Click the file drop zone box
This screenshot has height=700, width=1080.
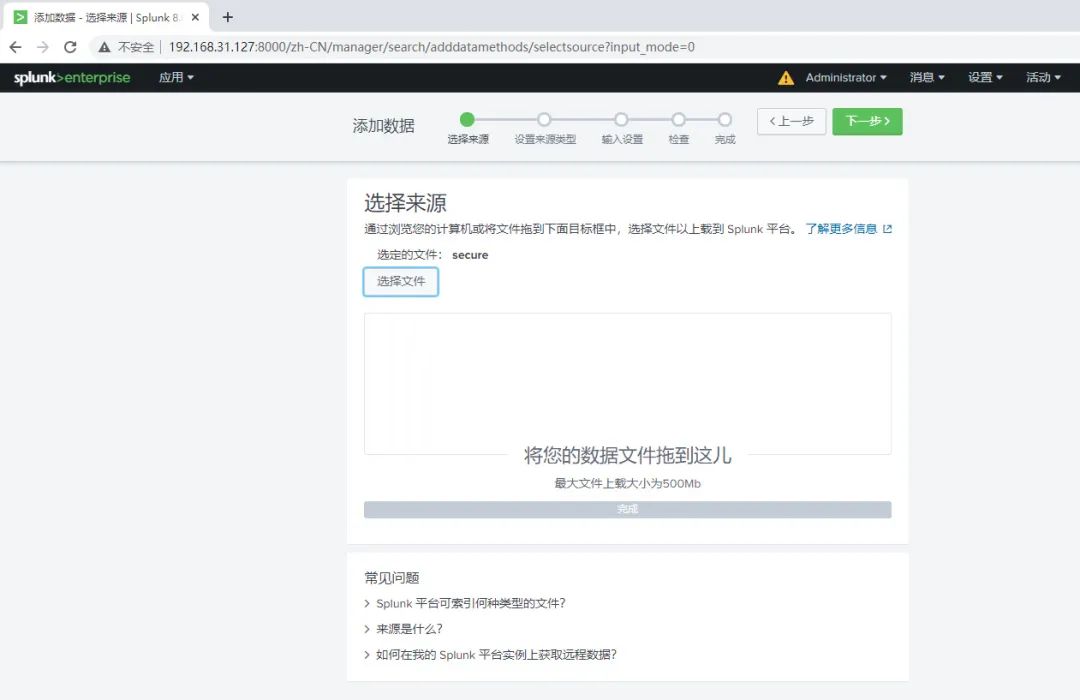click(x=627, y=384)
